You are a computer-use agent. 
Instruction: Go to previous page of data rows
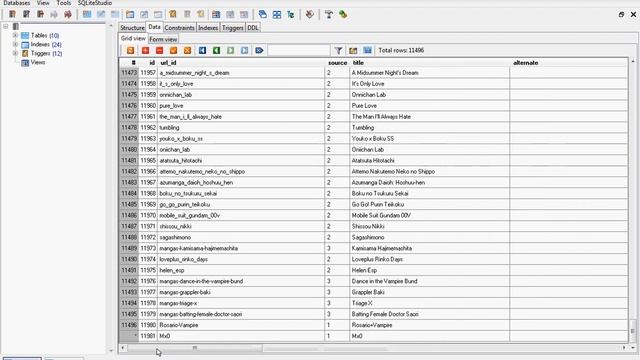(x=216, y=50)
